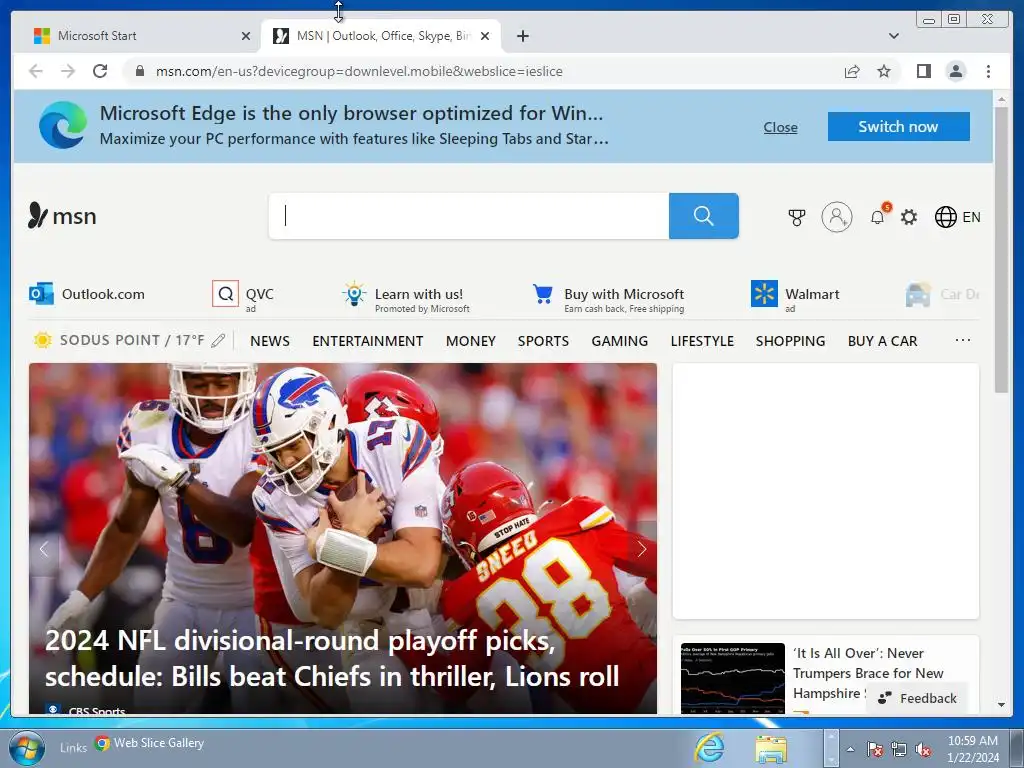The height and width of the screenshot is (768, 1024).
Task: Open Chrome three-dot menu
Action: pos(989,71)
